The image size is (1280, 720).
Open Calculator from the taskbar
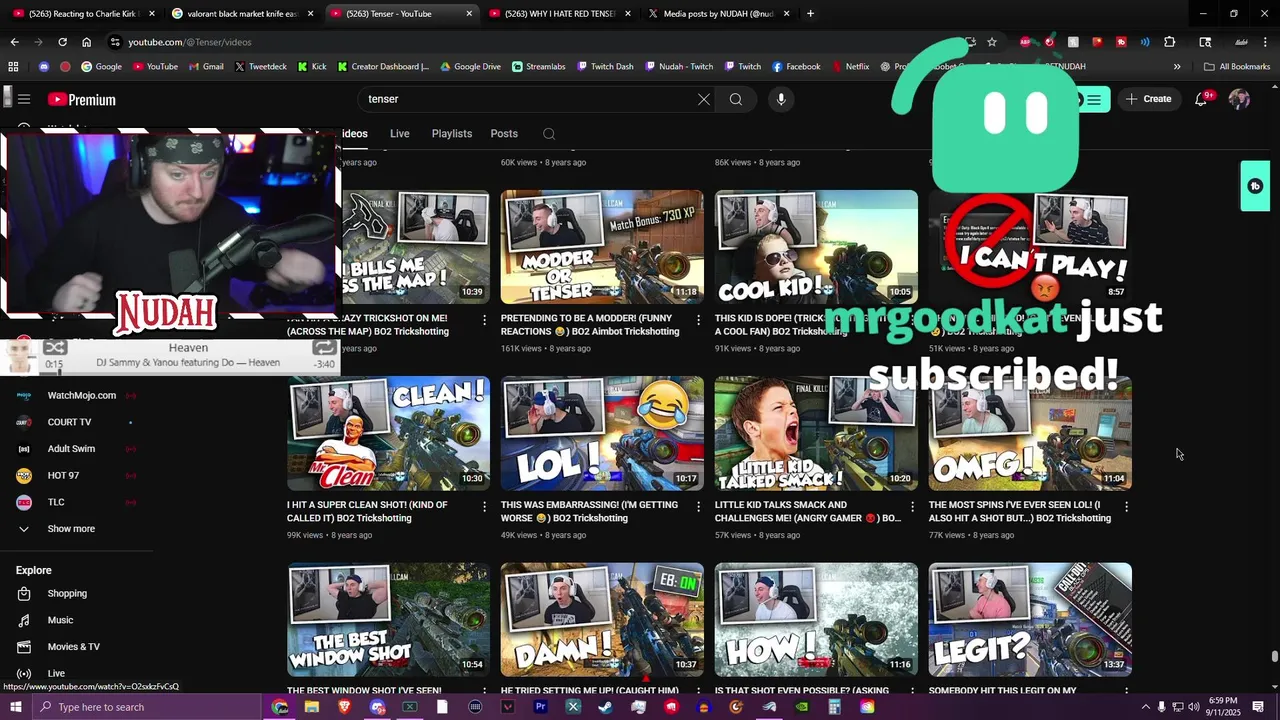tap(834, 707)
